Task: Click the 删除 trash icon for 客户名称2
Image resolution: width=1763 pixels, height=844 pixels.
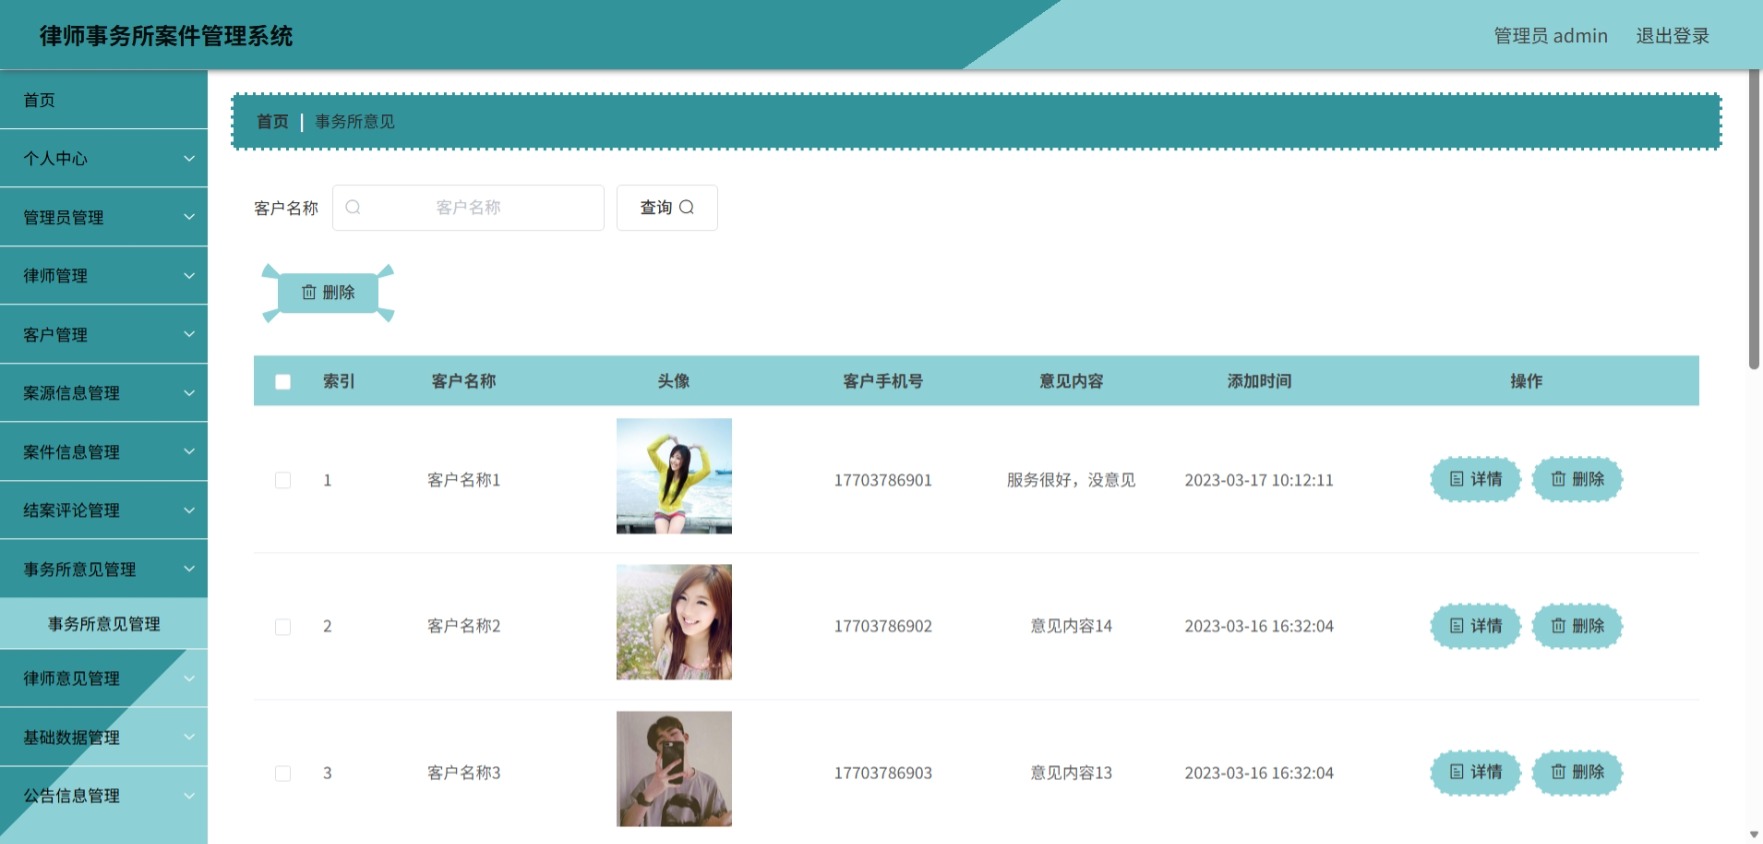Action: pyautogui.click(x=1558, y=626)
